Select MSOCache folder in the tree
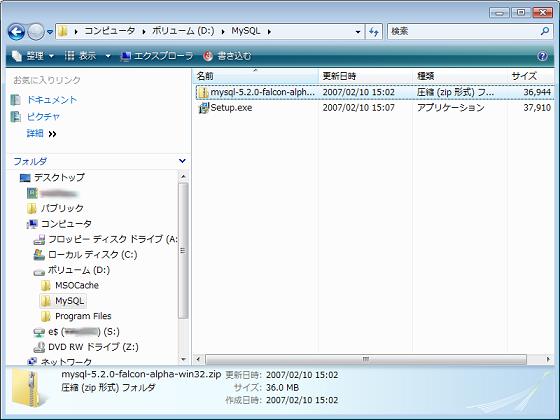 pos(77,285)
